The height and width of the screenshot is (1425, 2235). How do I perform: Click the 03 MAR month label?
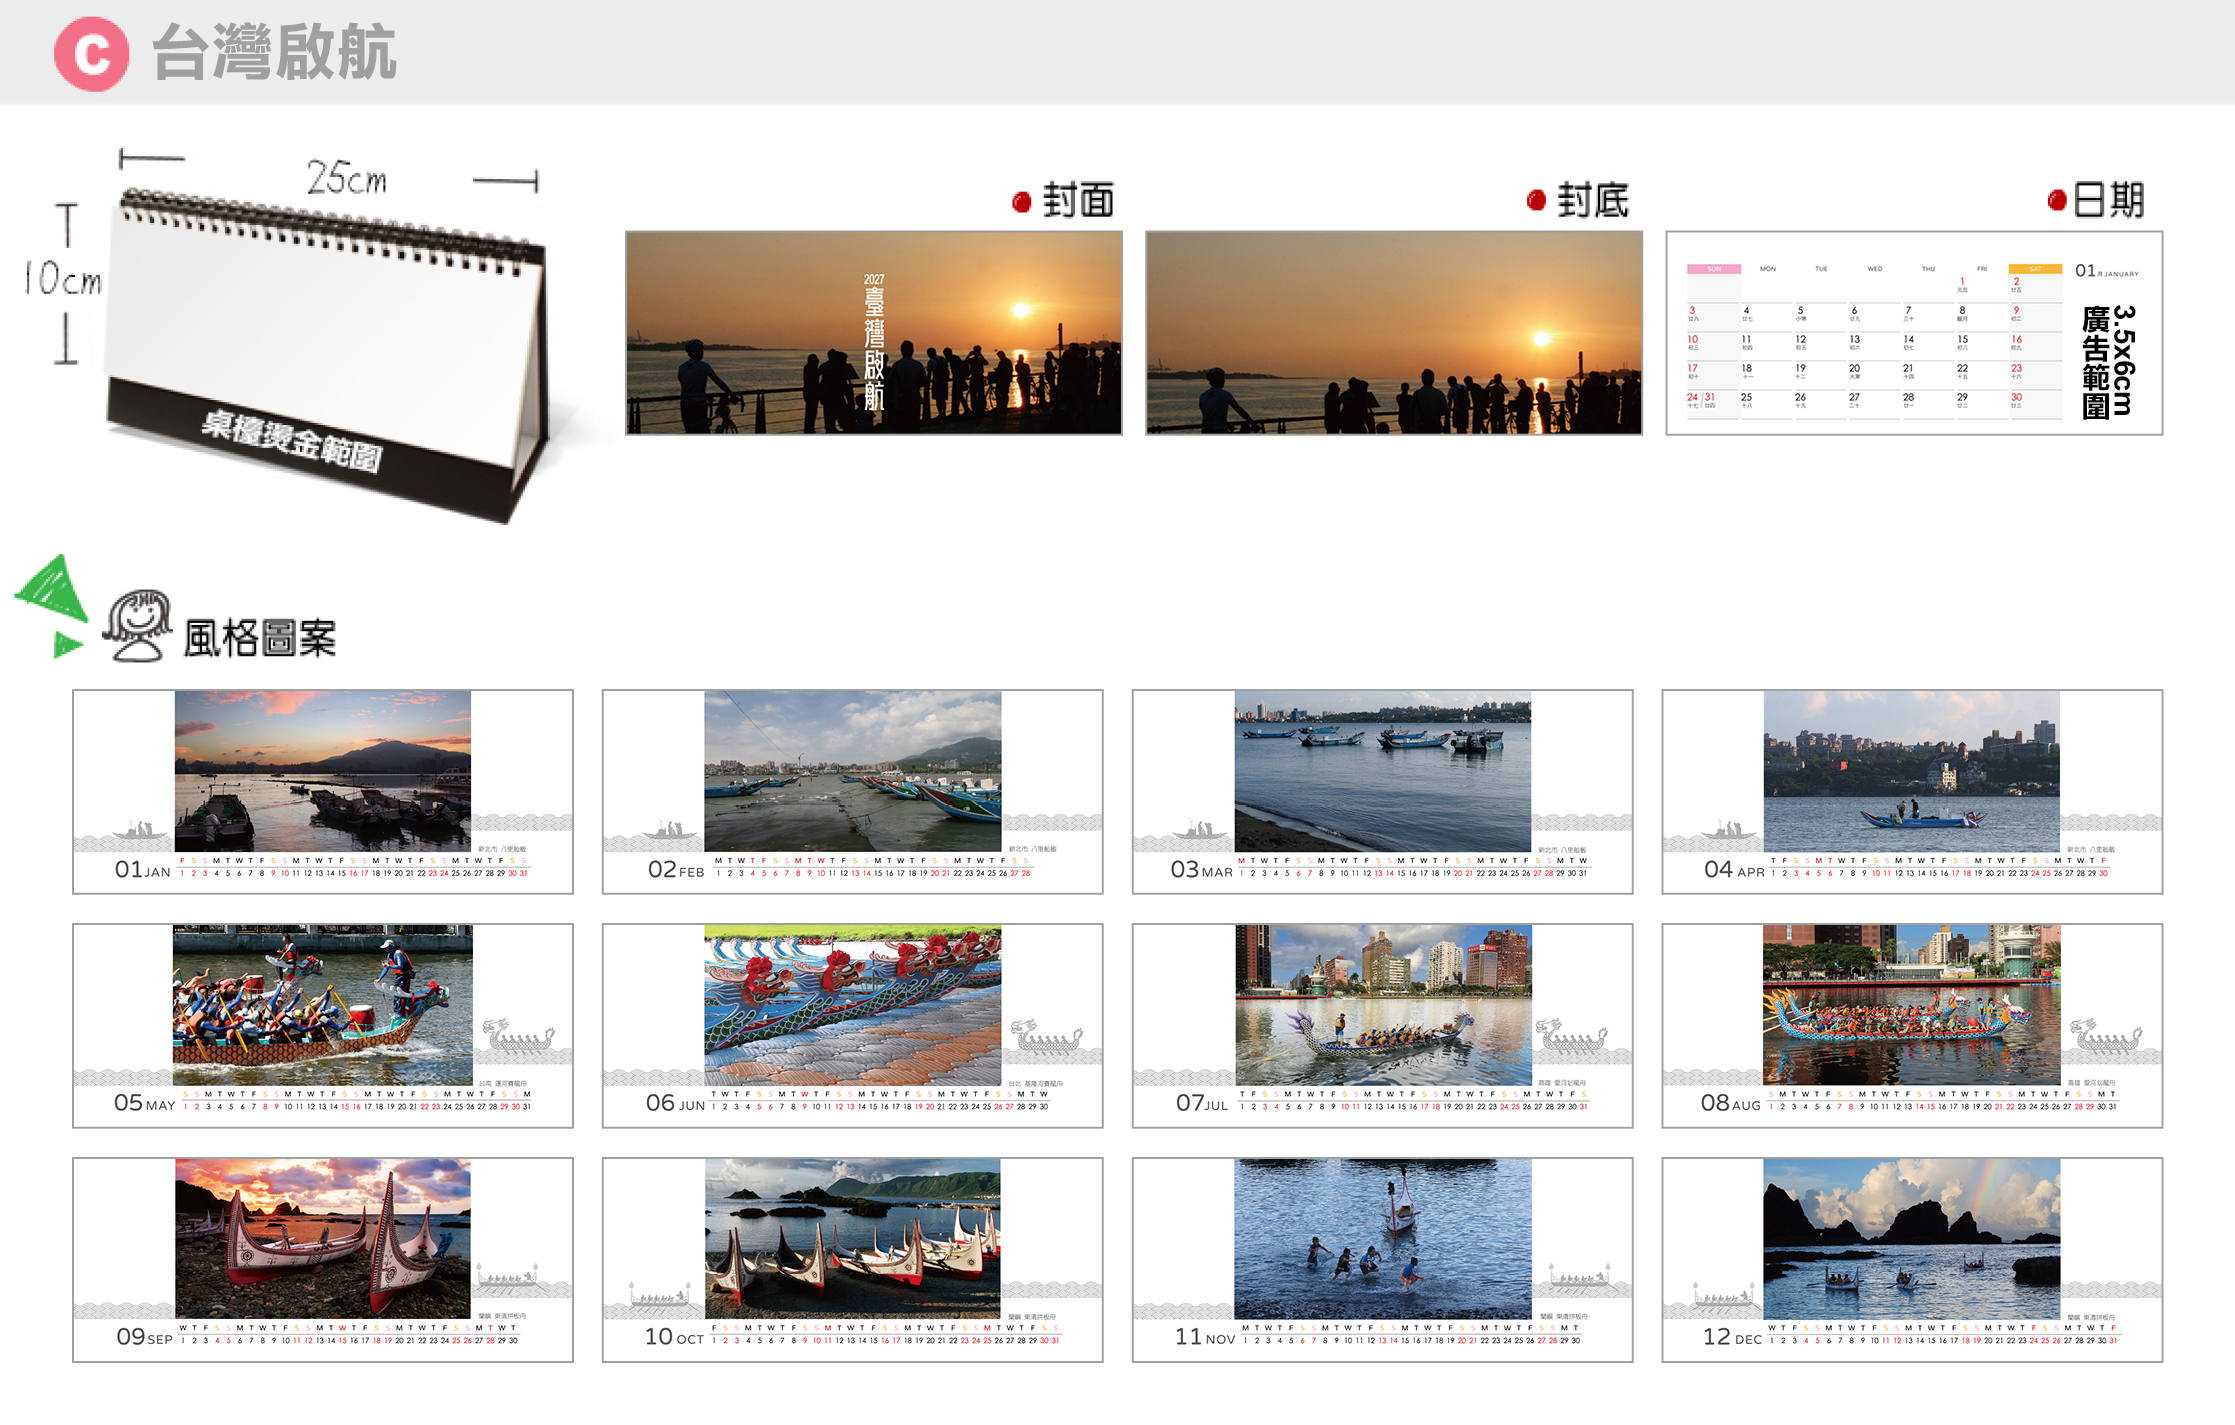(1201, 870)
